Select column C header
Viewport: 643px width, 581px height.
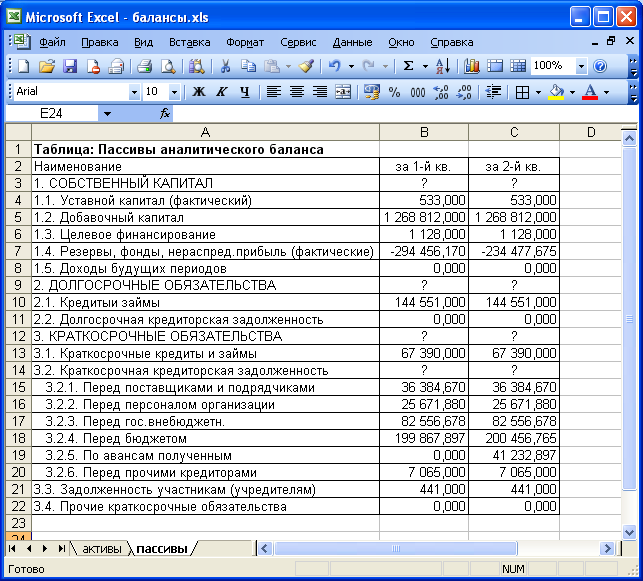click(x=514, y=132)
